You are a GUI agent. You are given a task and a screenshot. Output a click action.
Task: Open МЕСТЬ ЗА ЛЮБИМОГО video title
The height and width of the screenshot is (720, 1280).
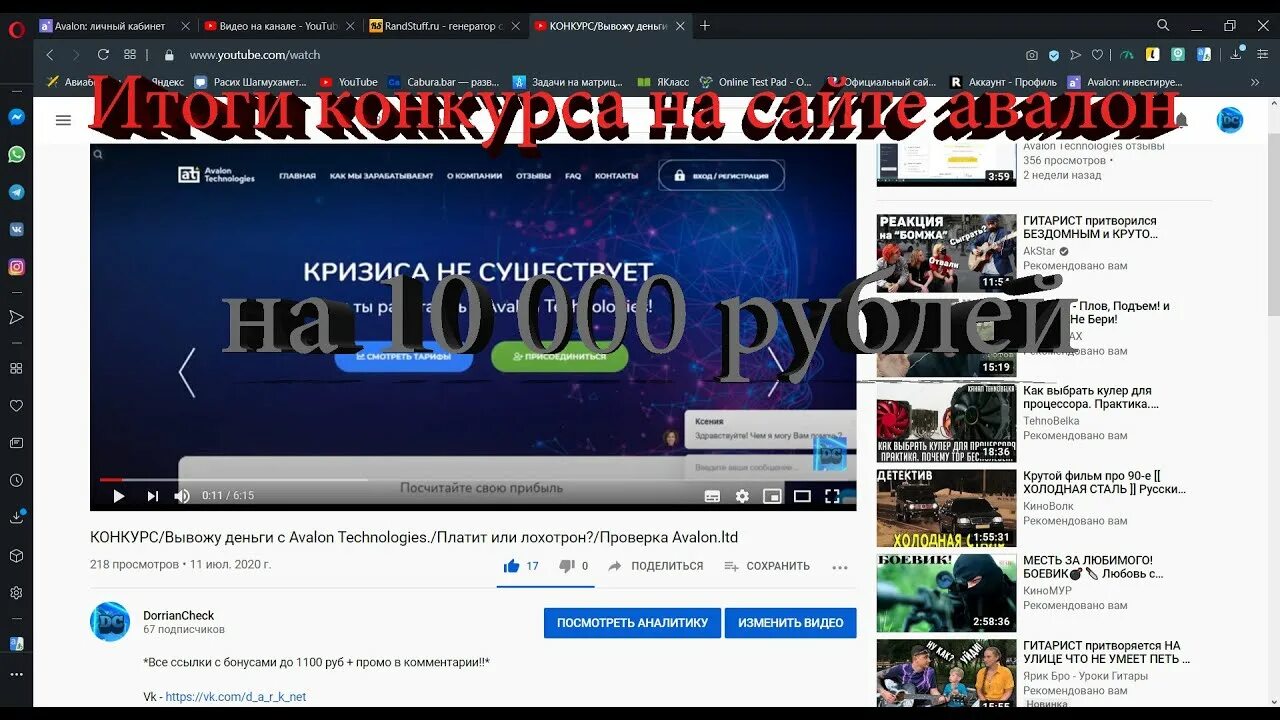coord(1093,567)
